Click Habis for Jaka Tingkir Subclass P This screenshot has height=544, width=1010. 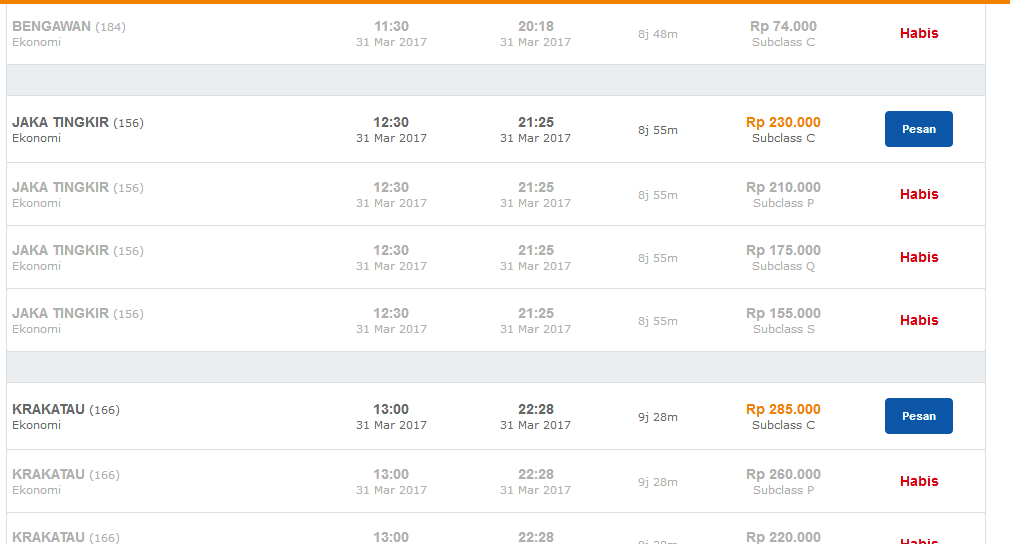click(918, 194)
